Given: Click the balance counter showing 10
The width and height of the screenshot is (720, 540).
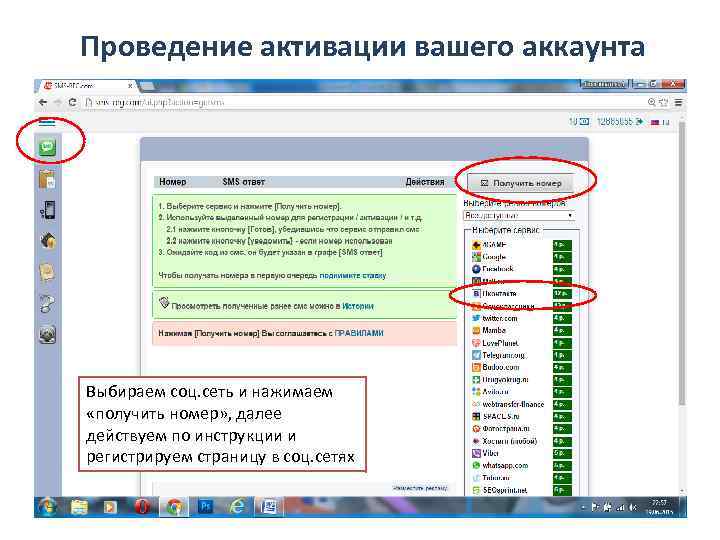Looking at the screenshot, I should (579, 122).
